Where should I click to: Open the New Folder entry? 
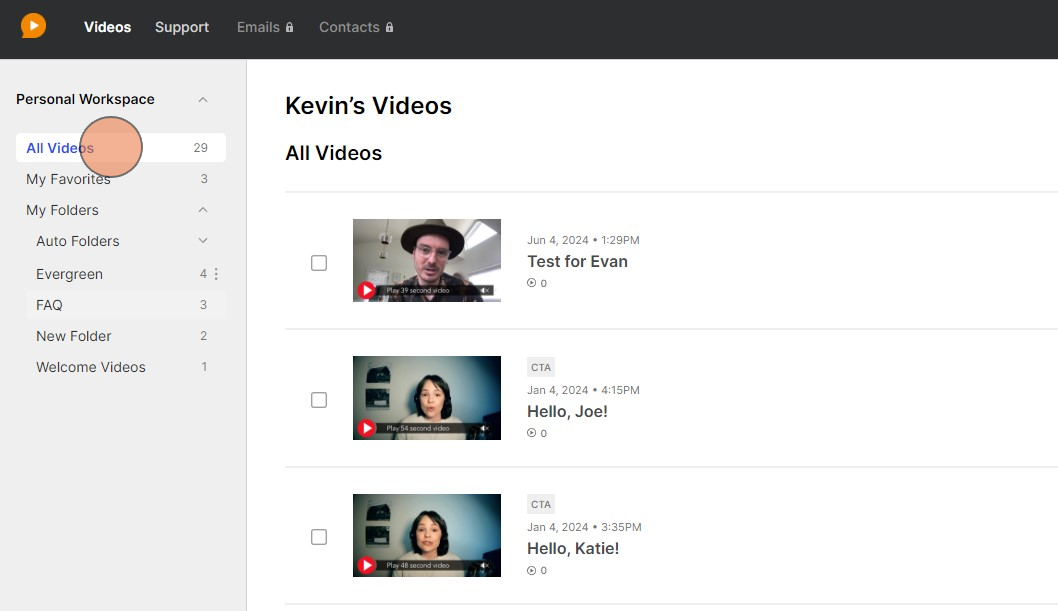tap(126, 336)
